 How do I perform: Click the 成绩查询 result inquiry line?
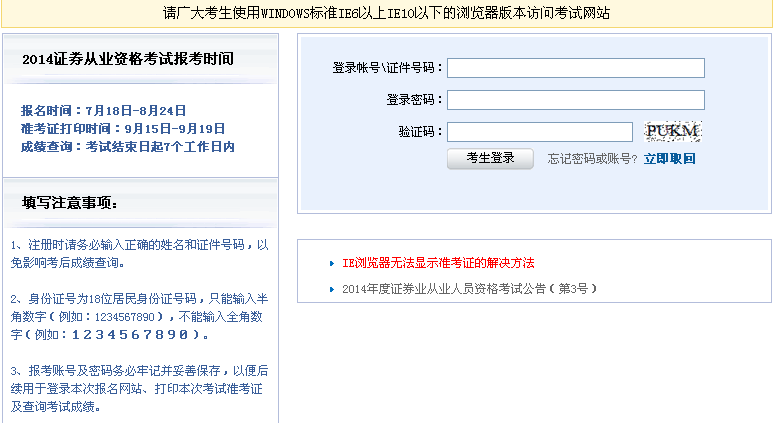tap(128, 147)
